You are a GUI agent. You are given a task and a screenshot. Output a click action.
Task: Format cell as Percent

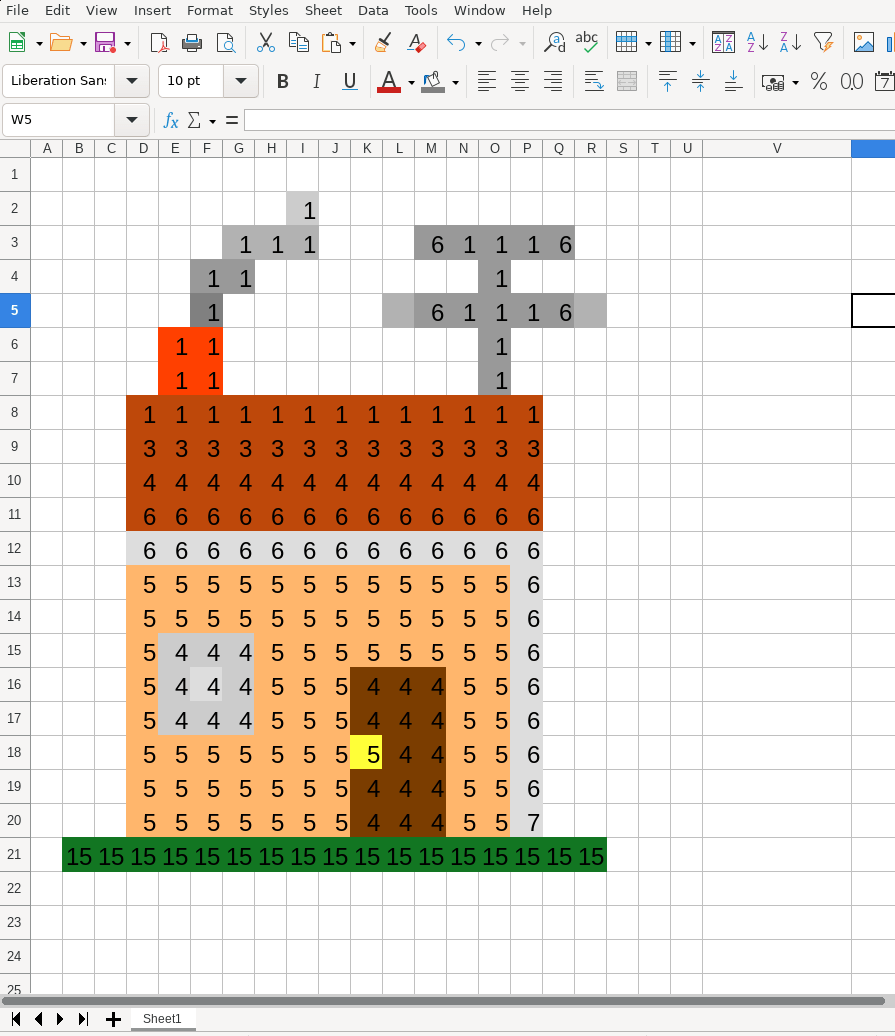click(819, 81)
